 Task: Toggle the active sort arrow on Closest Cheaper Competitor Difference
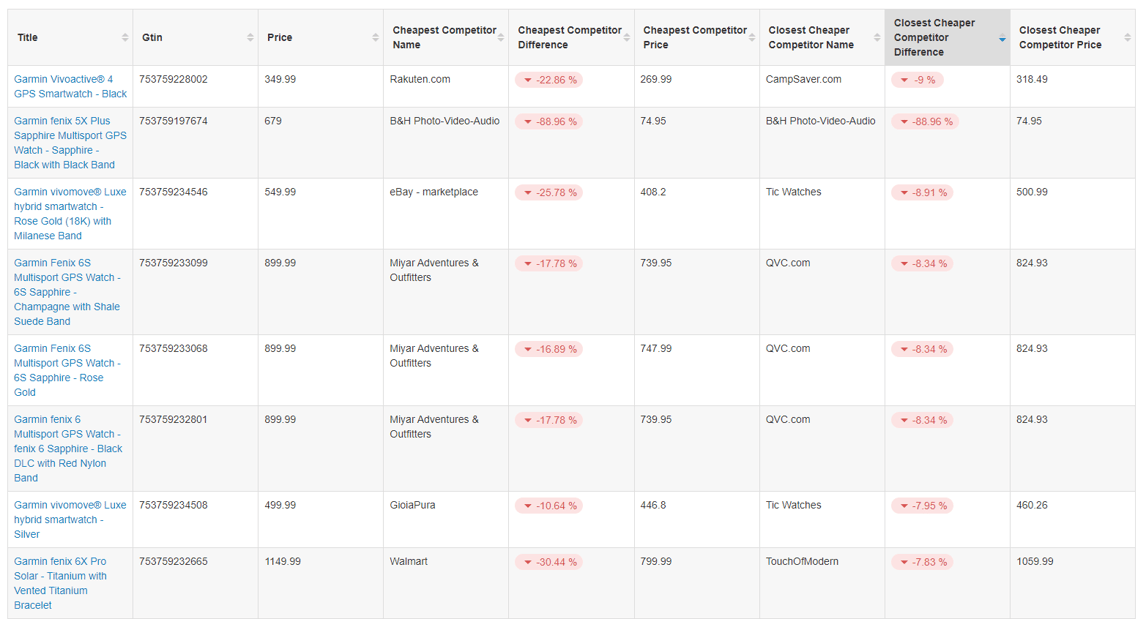click(x=1002, y=38)
